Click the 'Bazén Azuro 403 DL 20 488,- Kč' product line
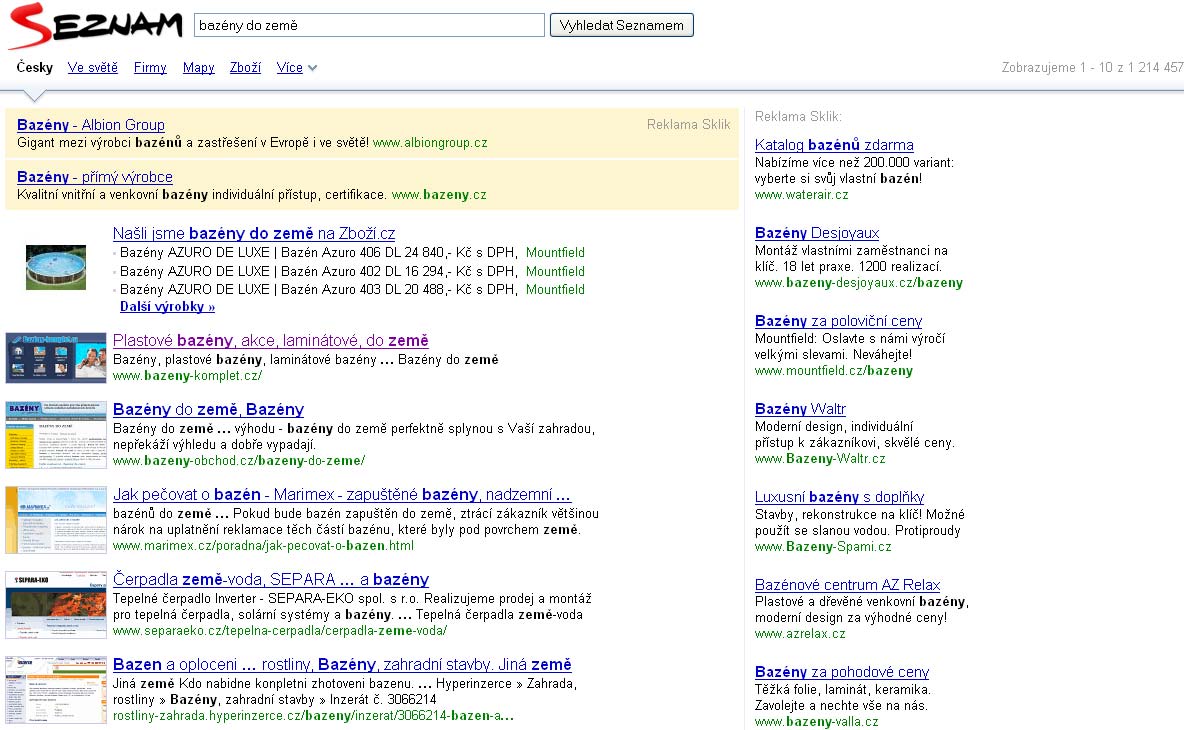The height and width of the screenshot is (730, 1184). tap(317, 289)
